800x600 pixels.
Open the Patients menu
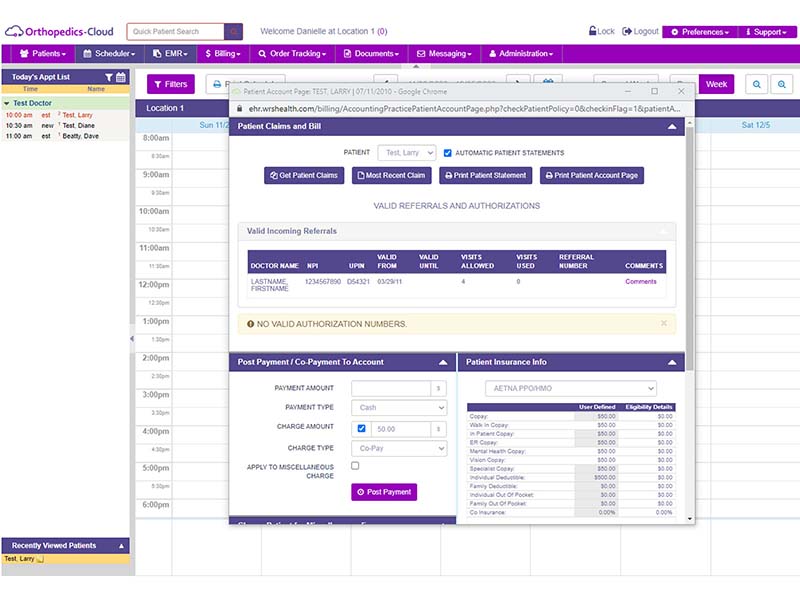[x=43, y=54]
